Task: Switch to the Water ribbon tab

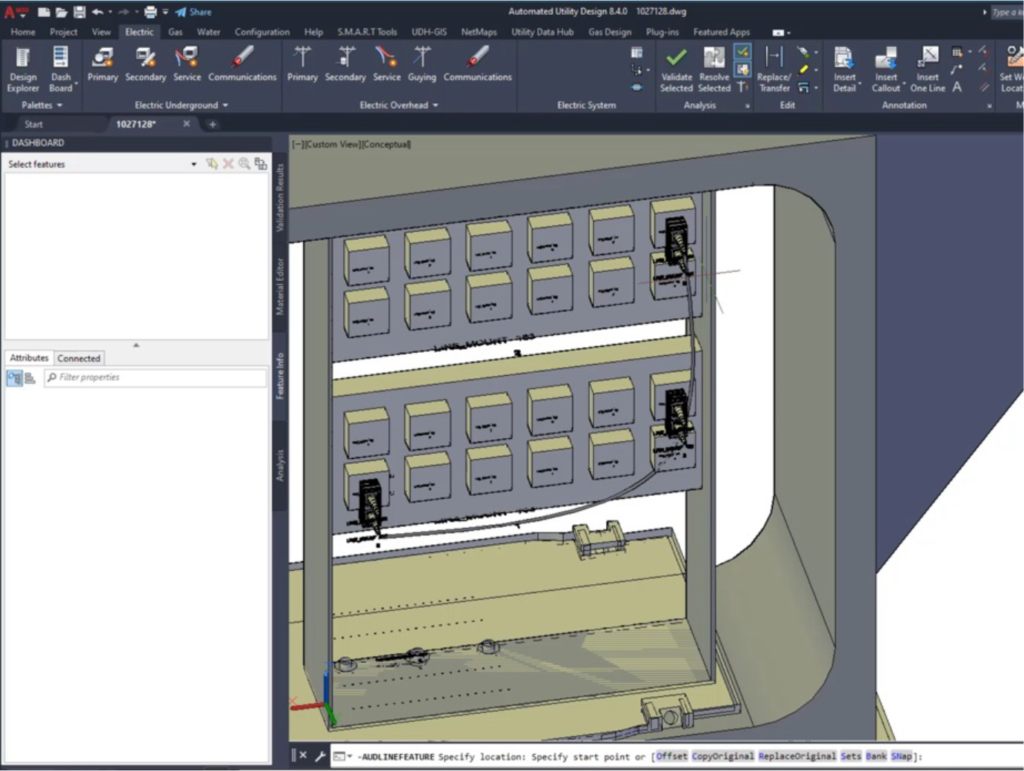Action: (208, 32)
